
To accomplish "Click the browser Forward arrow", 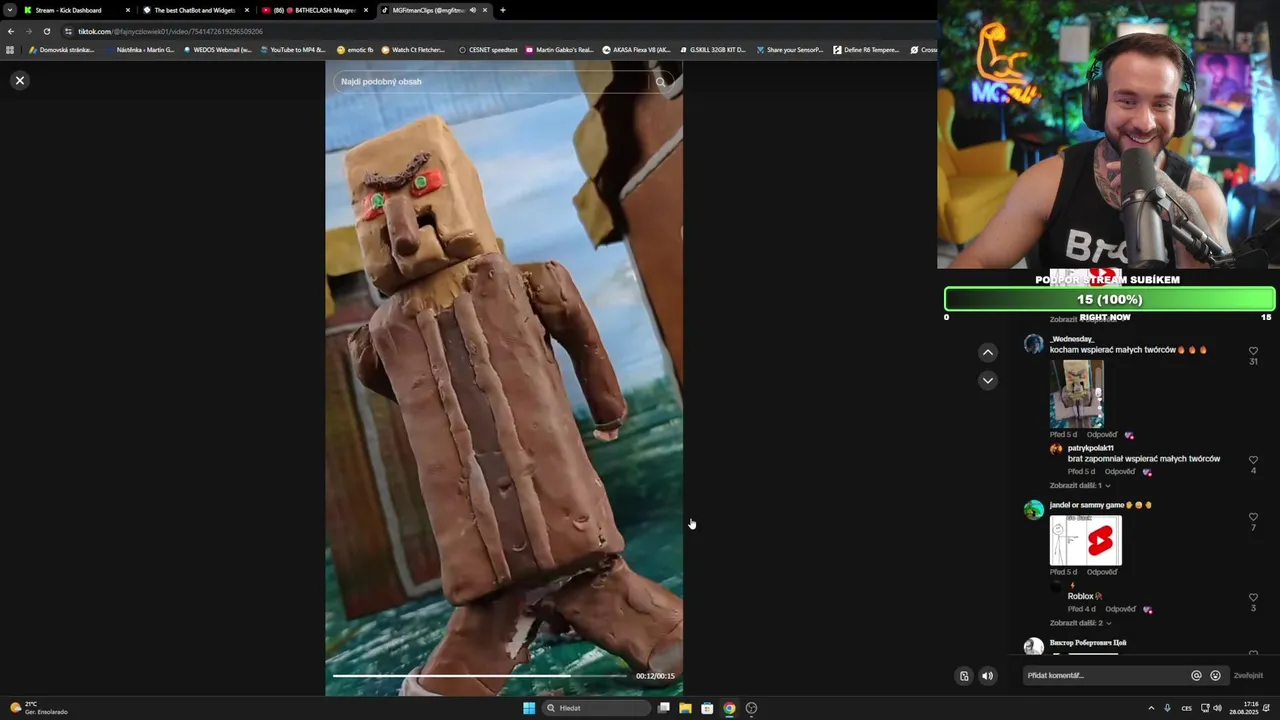I will (28, 31).
